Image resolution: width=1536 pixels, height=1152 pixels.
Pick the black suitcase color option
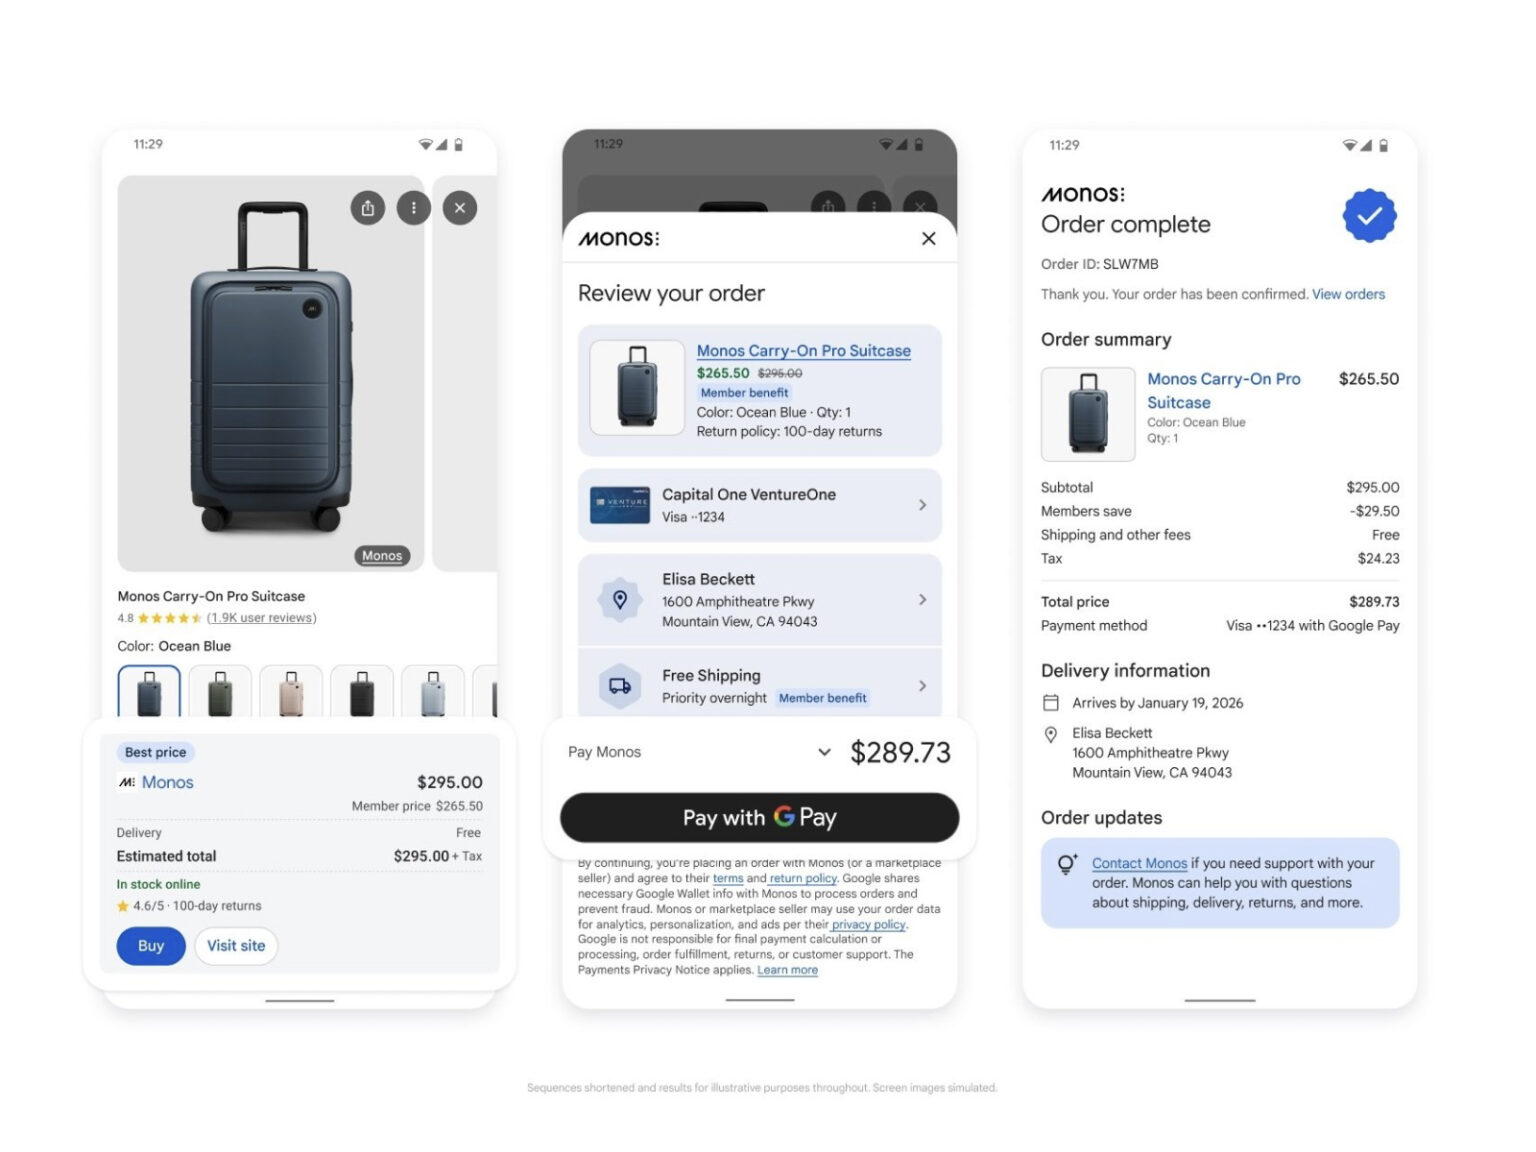(x=362, y=692)
